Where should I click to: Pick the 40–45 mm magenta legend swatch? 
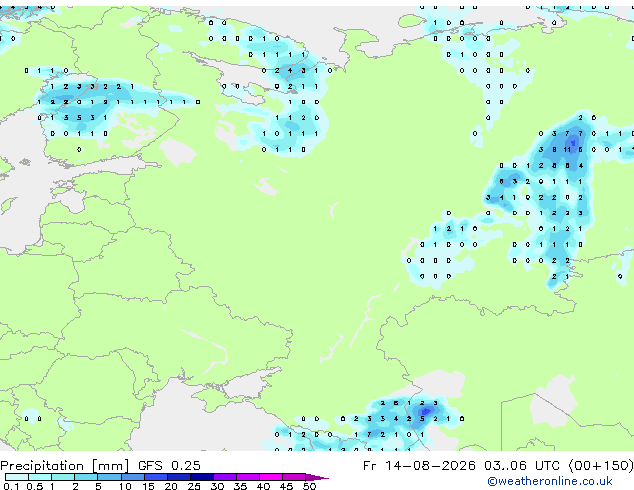click(271, 477)
